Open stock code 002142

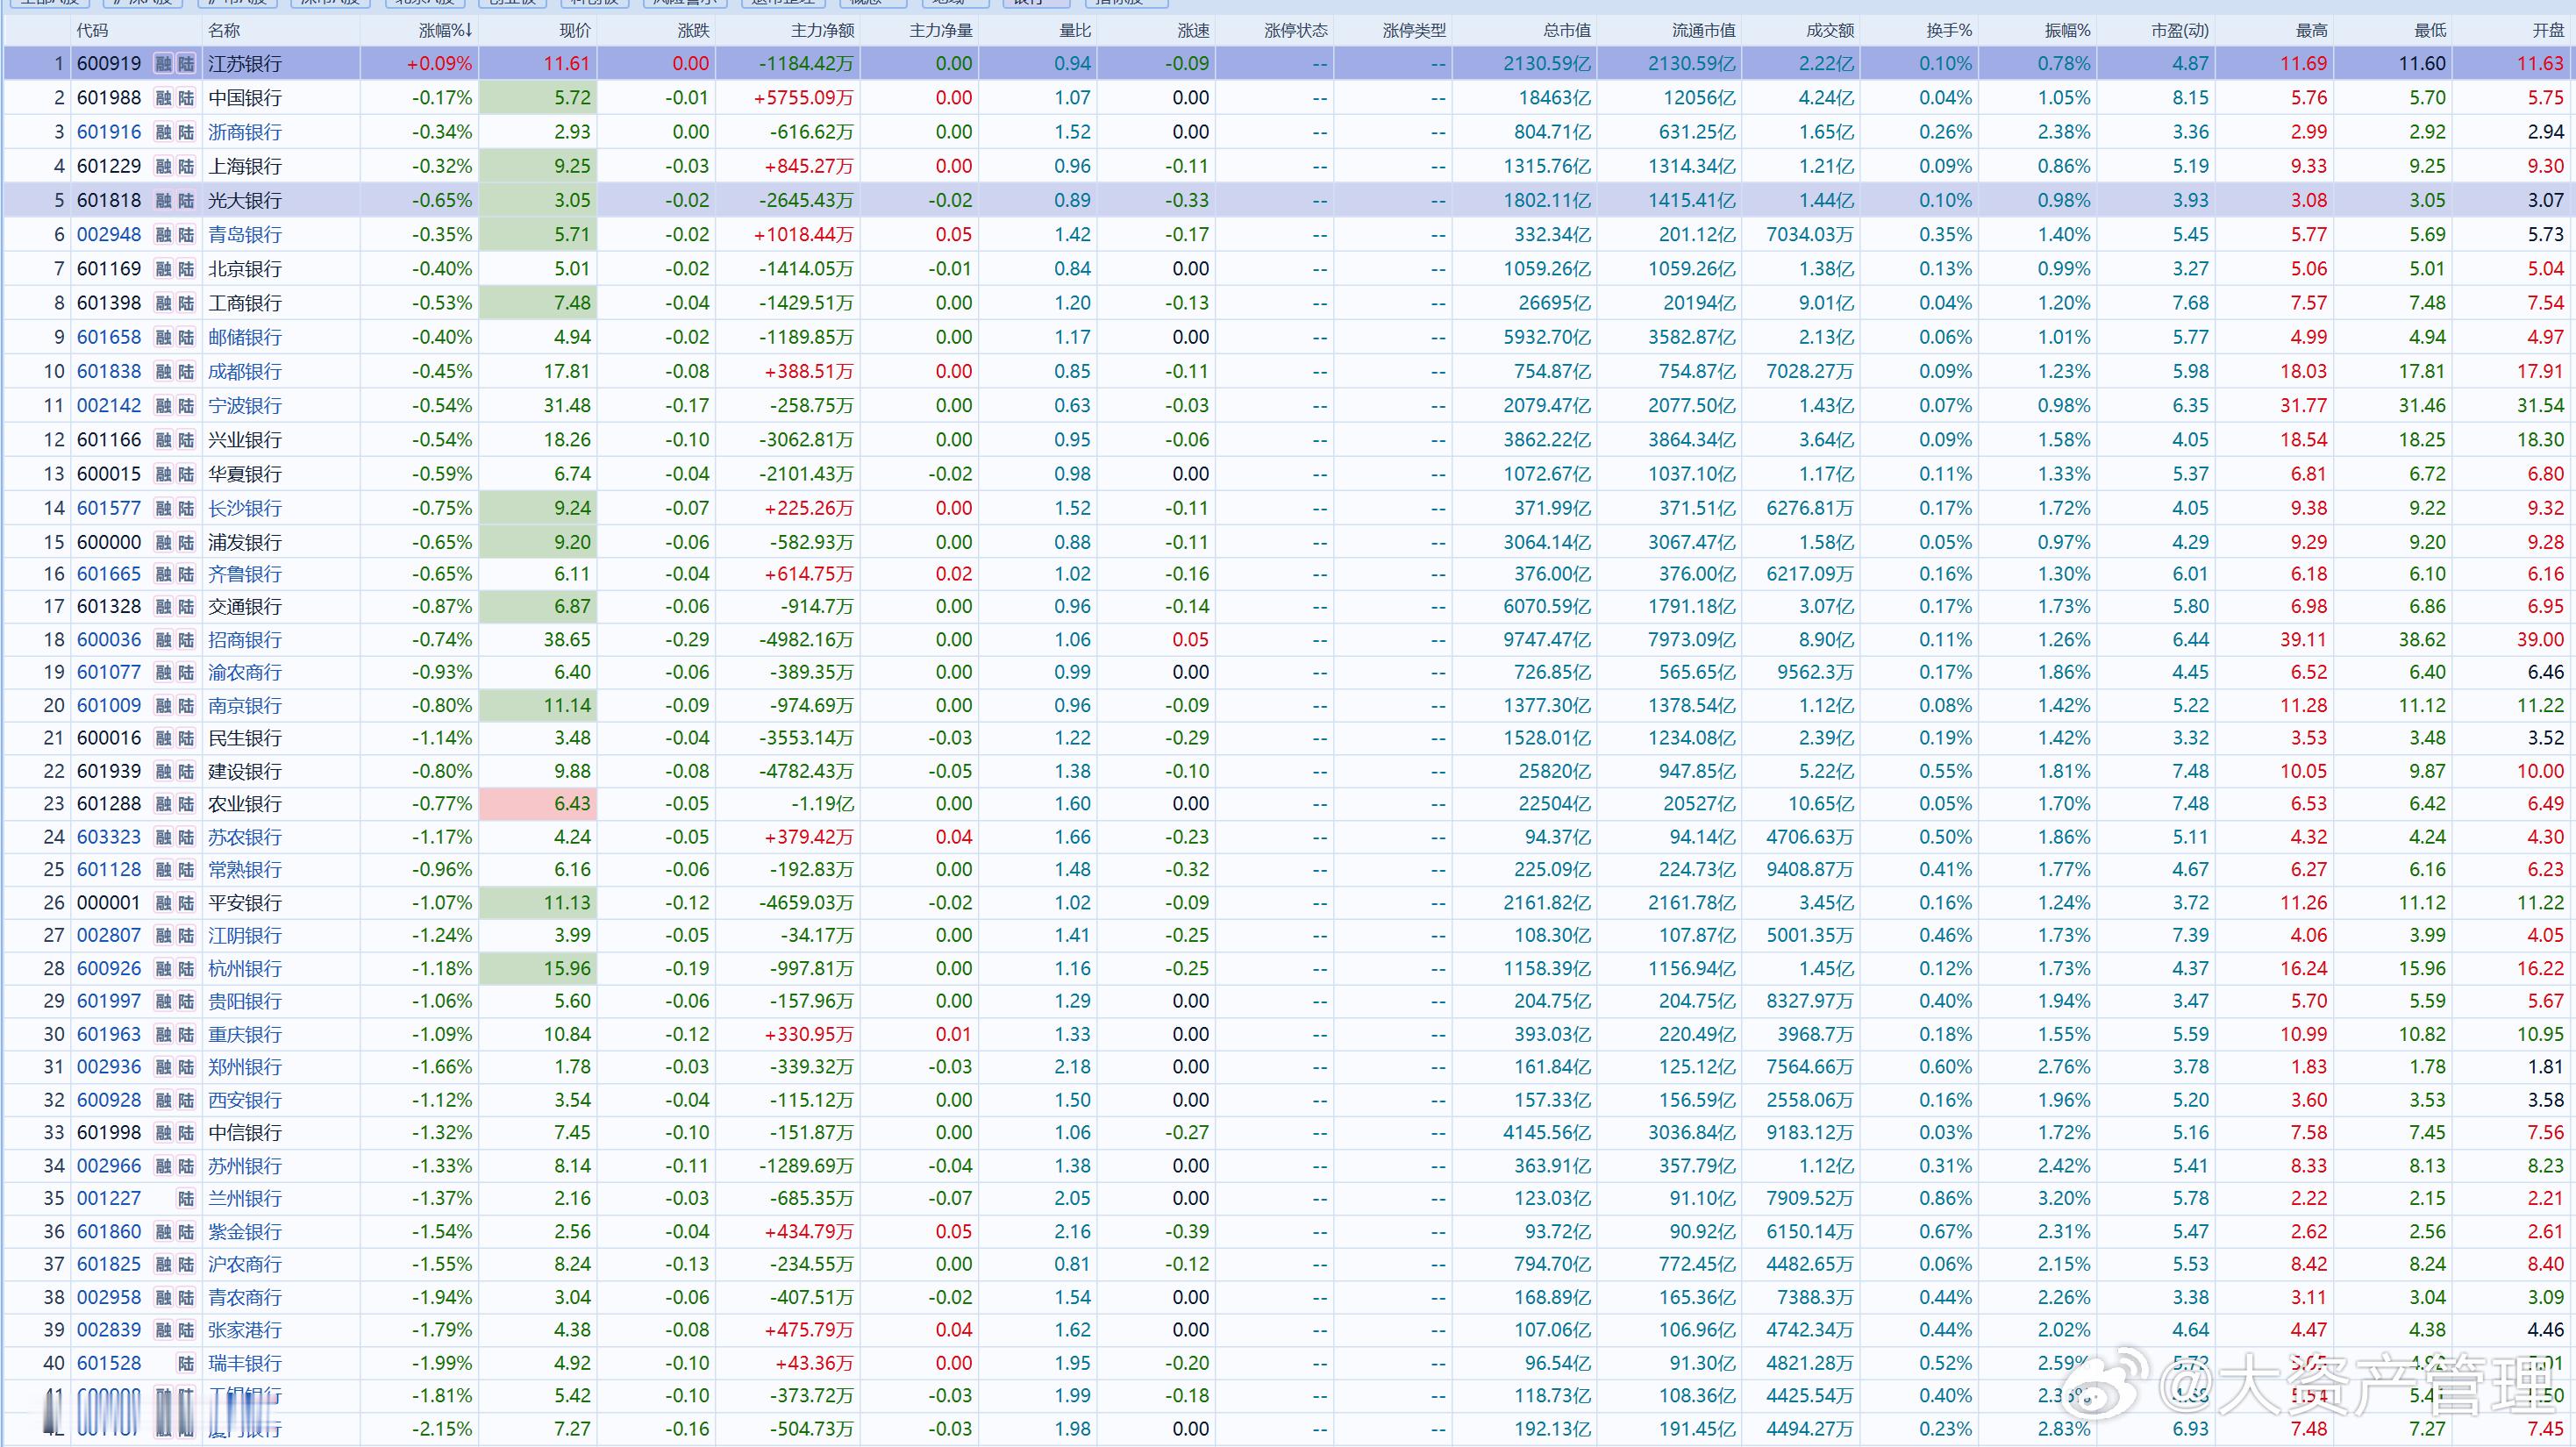pos(109,406)
